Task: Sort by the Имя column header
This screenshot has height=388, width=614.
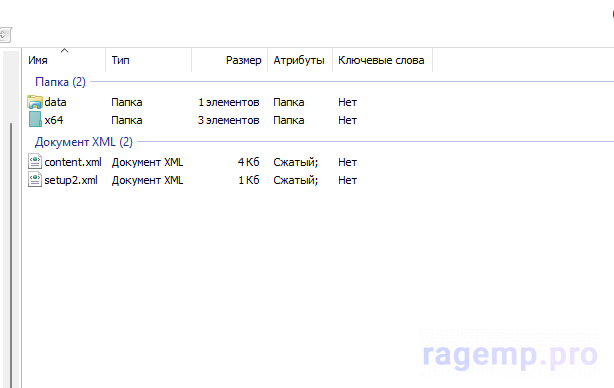Action: (38, 60)
